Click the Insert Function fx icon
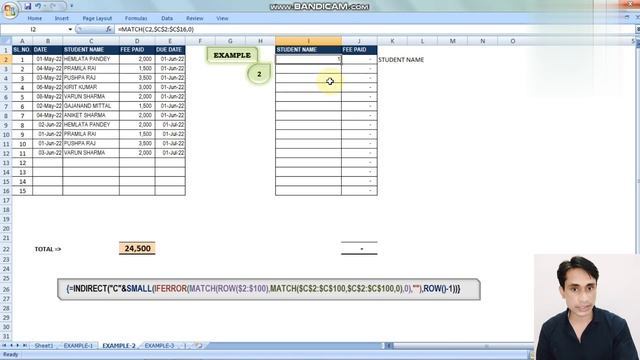The image size is (640, 360). (x=109, y=29)
